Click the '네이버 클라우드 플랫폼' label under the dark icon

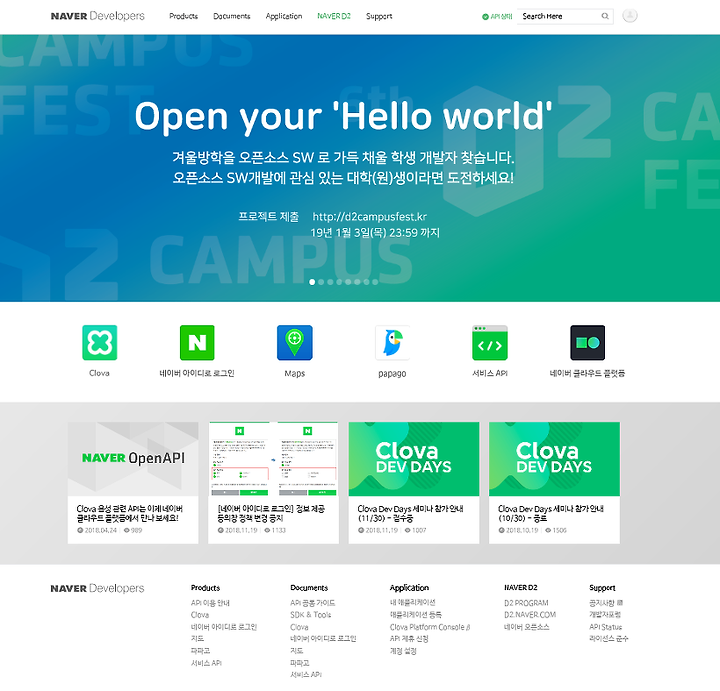587,373
